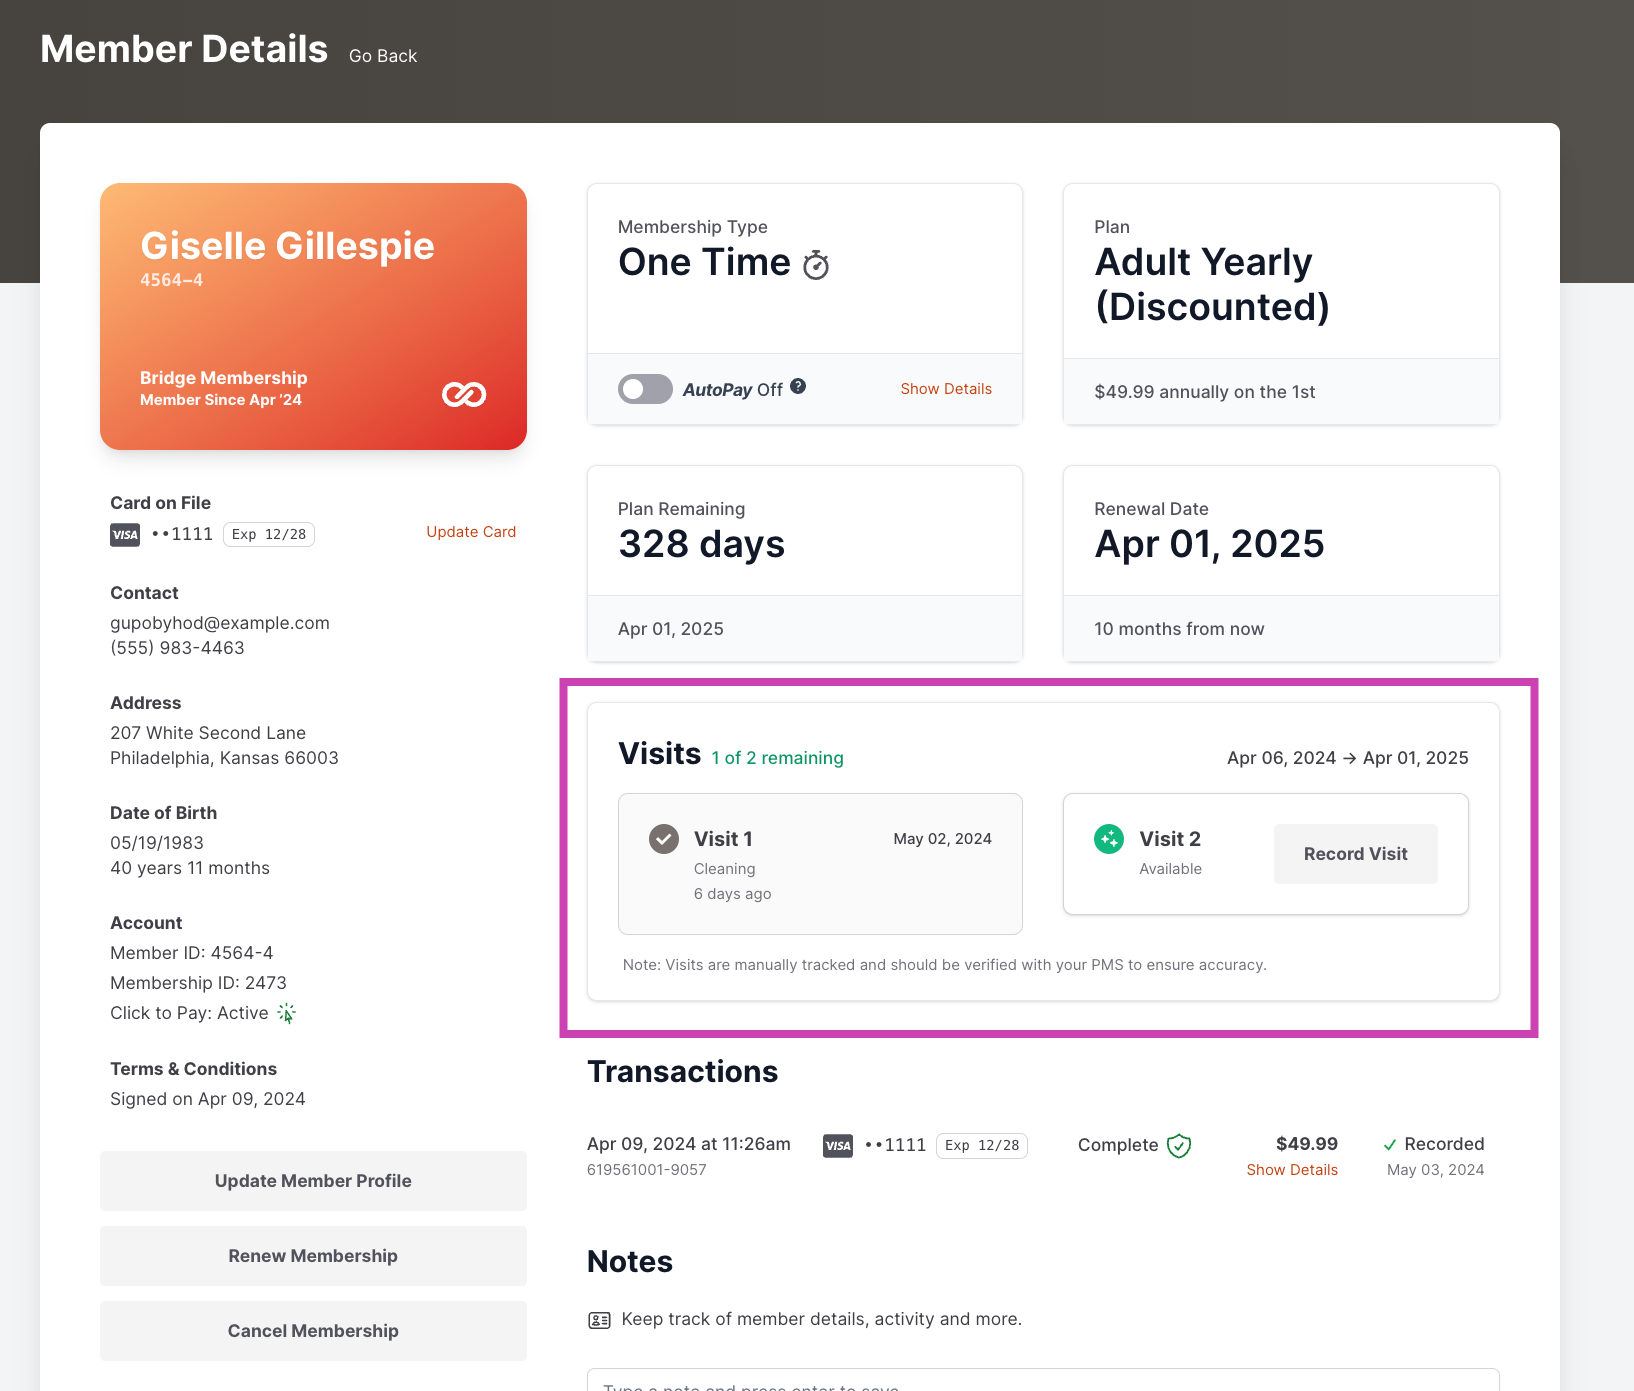The image size is (1634, 1391).
Task: Open Show Details for AutoPay
Action: (946, 389)
